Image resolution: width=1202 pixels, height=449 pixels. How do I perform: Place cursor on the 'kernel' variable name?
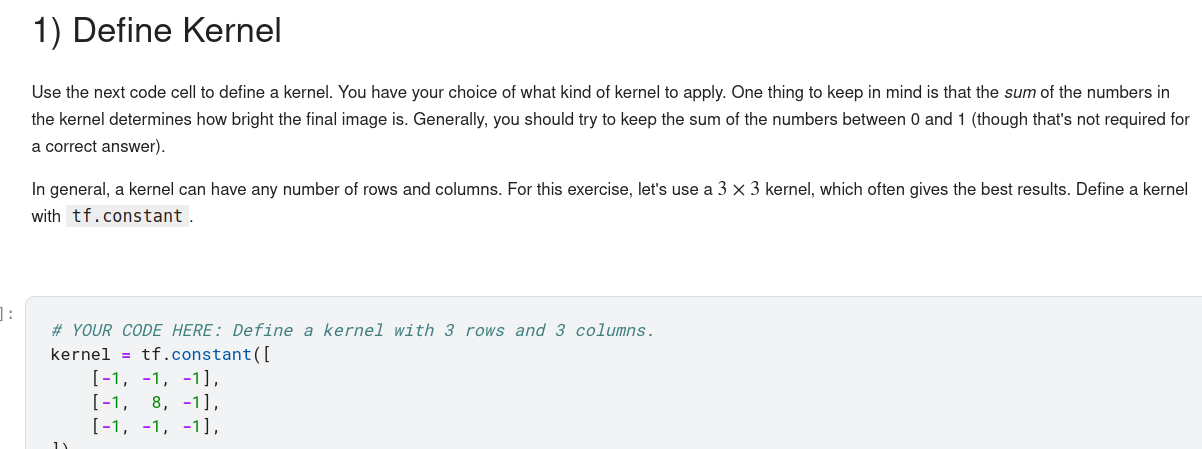click(x=80, y=355)
